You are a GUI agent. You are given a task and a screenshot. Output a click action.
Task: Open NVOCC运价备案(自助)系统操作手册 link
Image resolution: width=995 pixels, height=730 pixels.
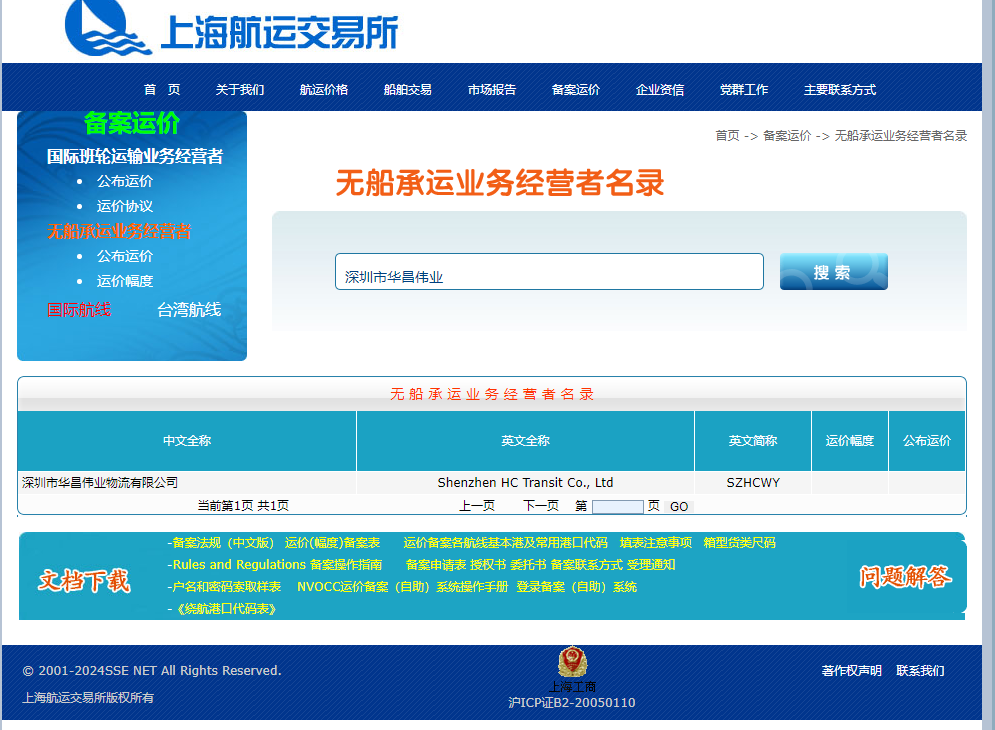[x=403, y=587]
